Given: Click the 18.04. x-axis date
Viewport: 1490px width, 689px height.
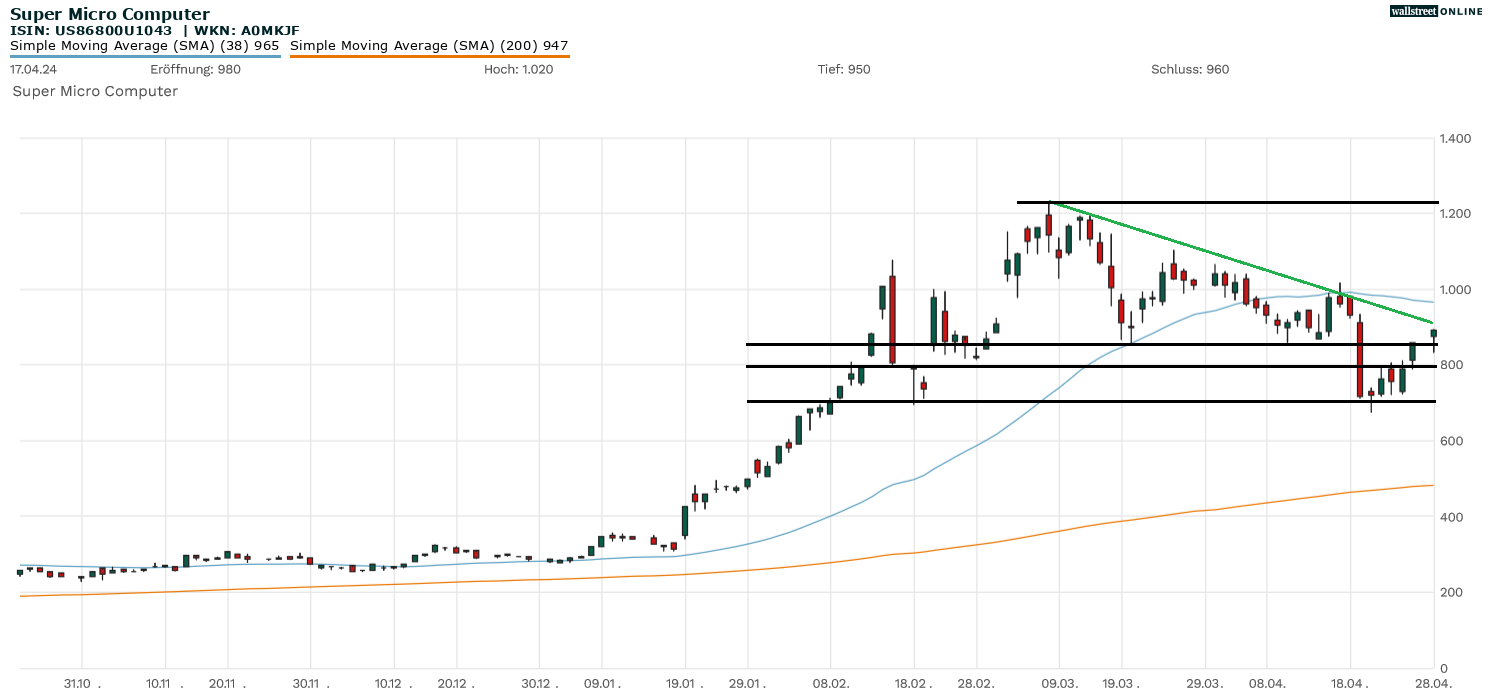Looking at the screenshot, I should point(1349,683).
